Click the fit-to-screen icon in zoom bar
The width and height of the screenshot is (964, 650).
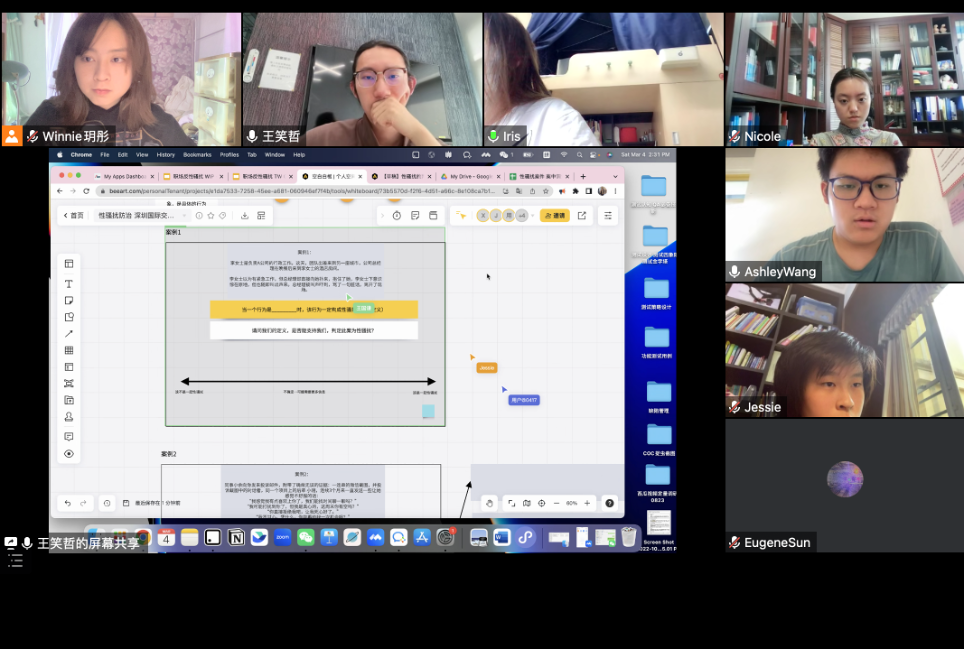tap(512, 503)
